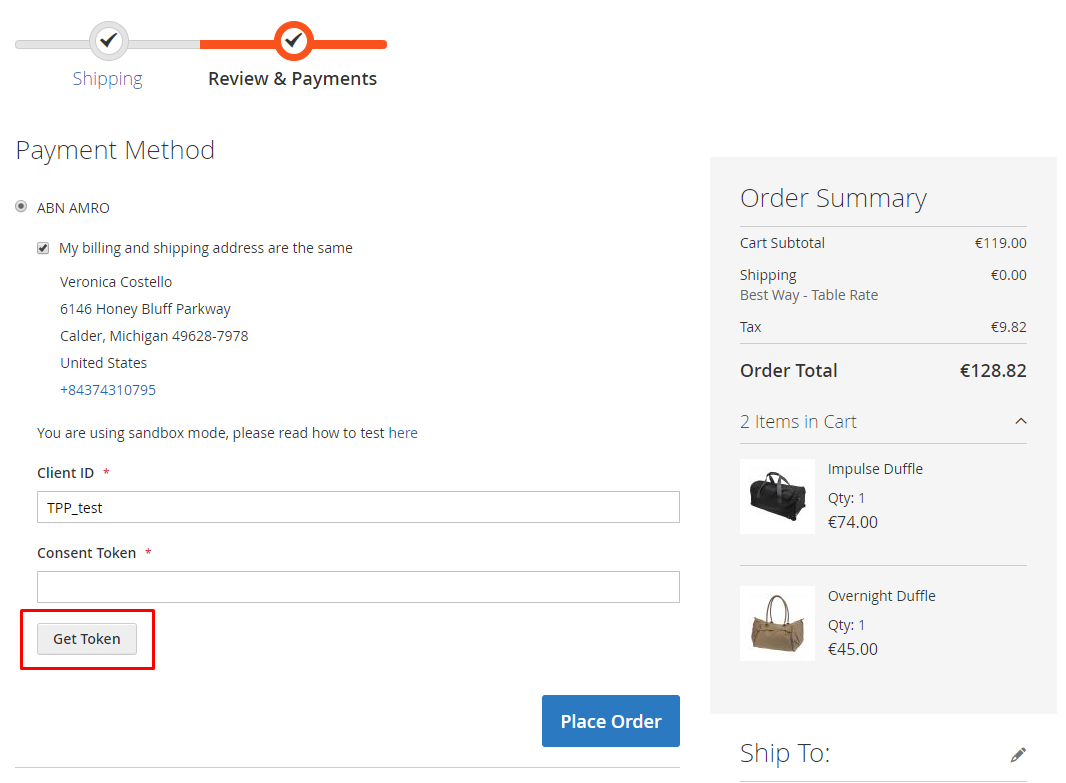1066x783 pixels.
Task: Go back to the Shipping step
Action: click(107, 79)
